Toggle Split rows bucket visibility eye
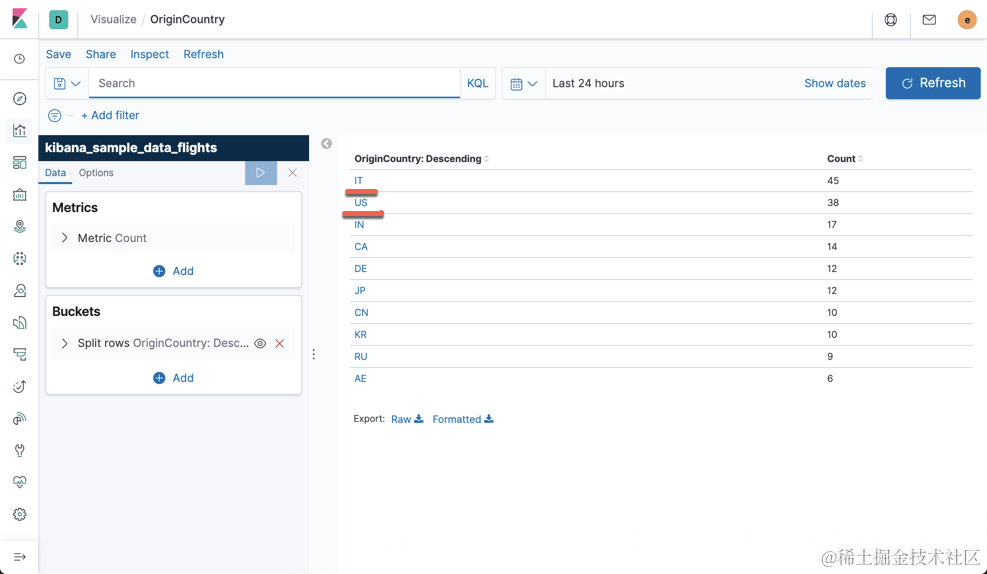 pos(260,343)
